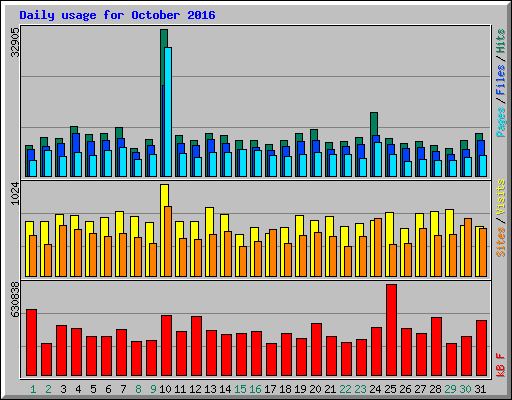The height and width of the screenshot is (400, 512).
Task: Click the Files legend label
Action: click(500, 80)
